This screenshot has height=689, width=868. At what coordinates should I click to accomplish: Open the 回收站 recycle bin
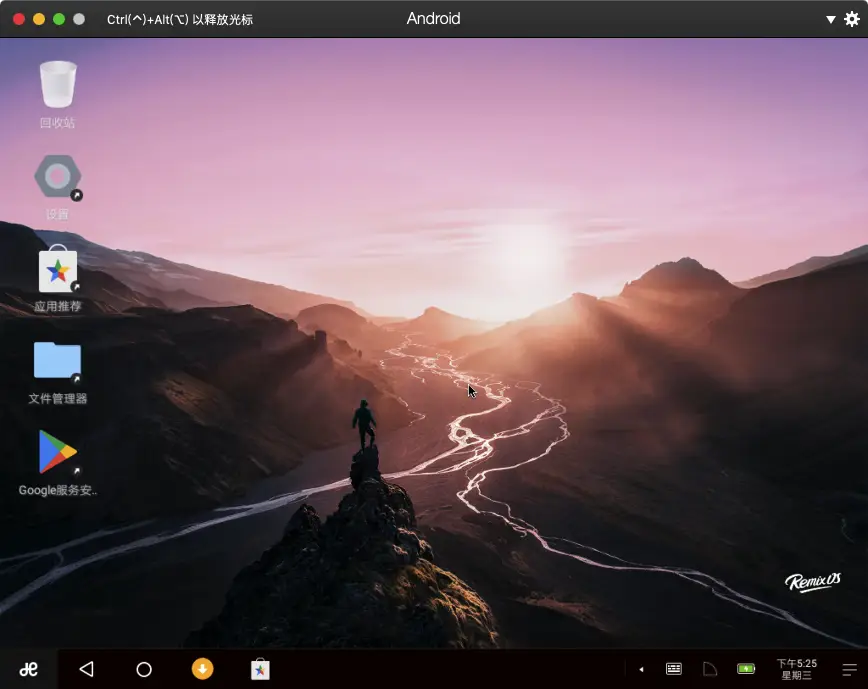tap(58, 86)
